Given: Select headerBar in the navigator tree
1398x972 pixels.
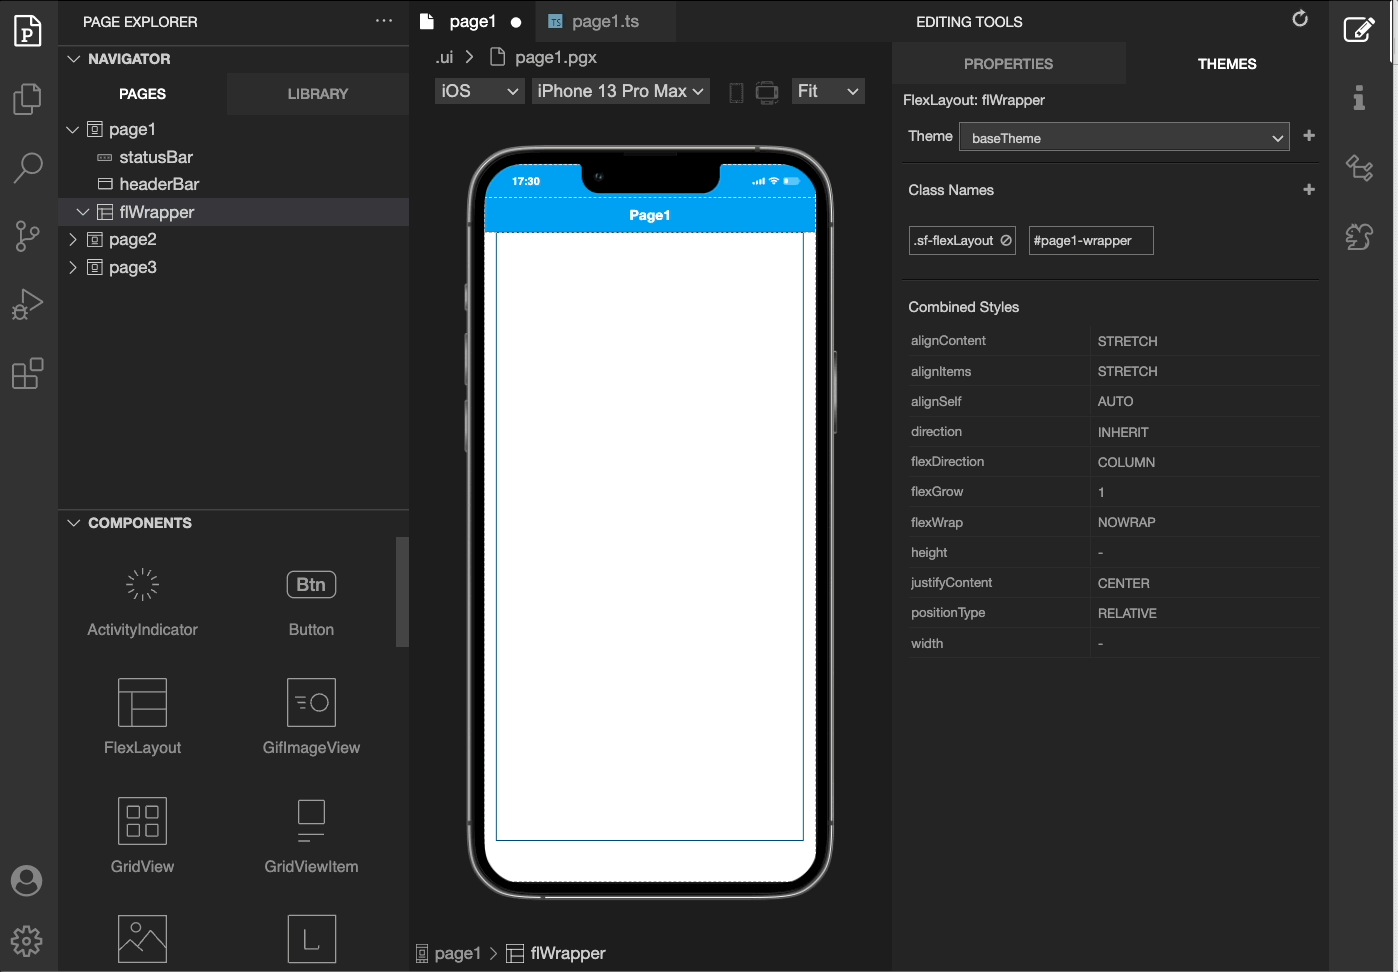Looking at the screenshot, I should tap(159, 184).
